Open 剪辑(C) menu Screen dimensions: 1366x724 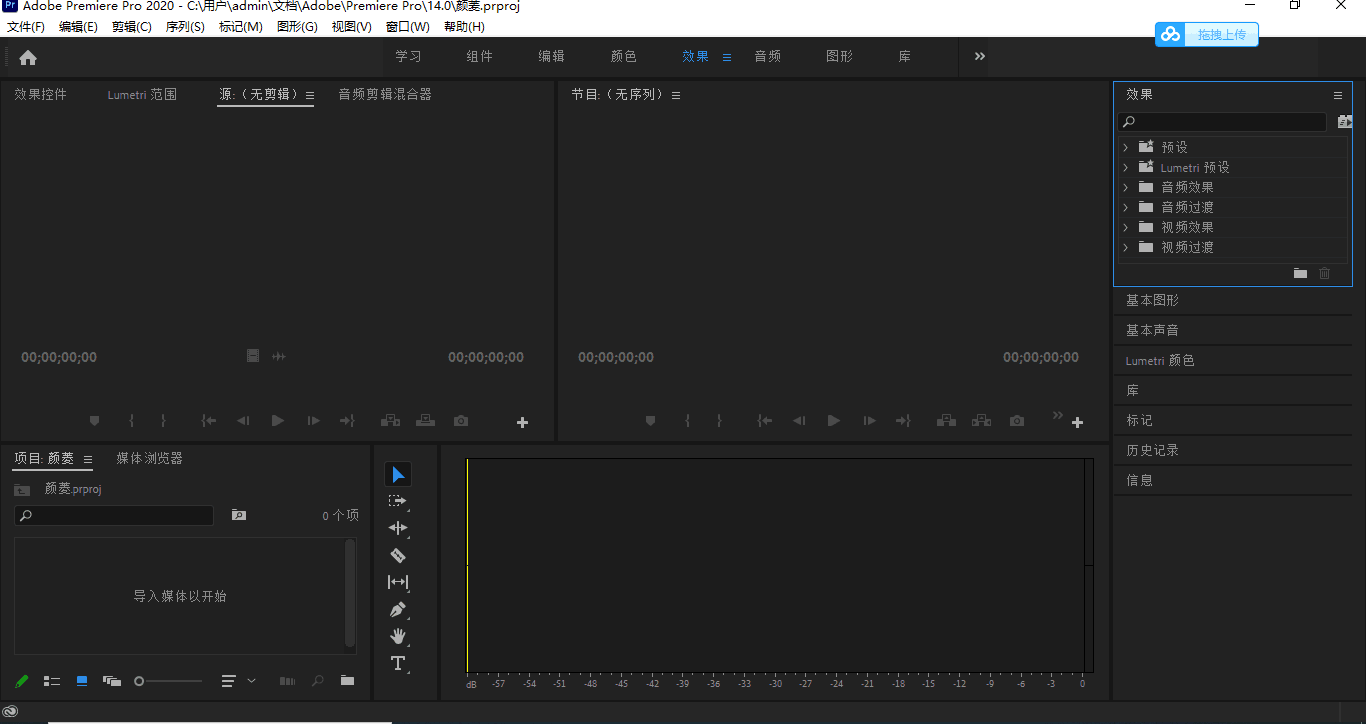click(x=132, y=27)
